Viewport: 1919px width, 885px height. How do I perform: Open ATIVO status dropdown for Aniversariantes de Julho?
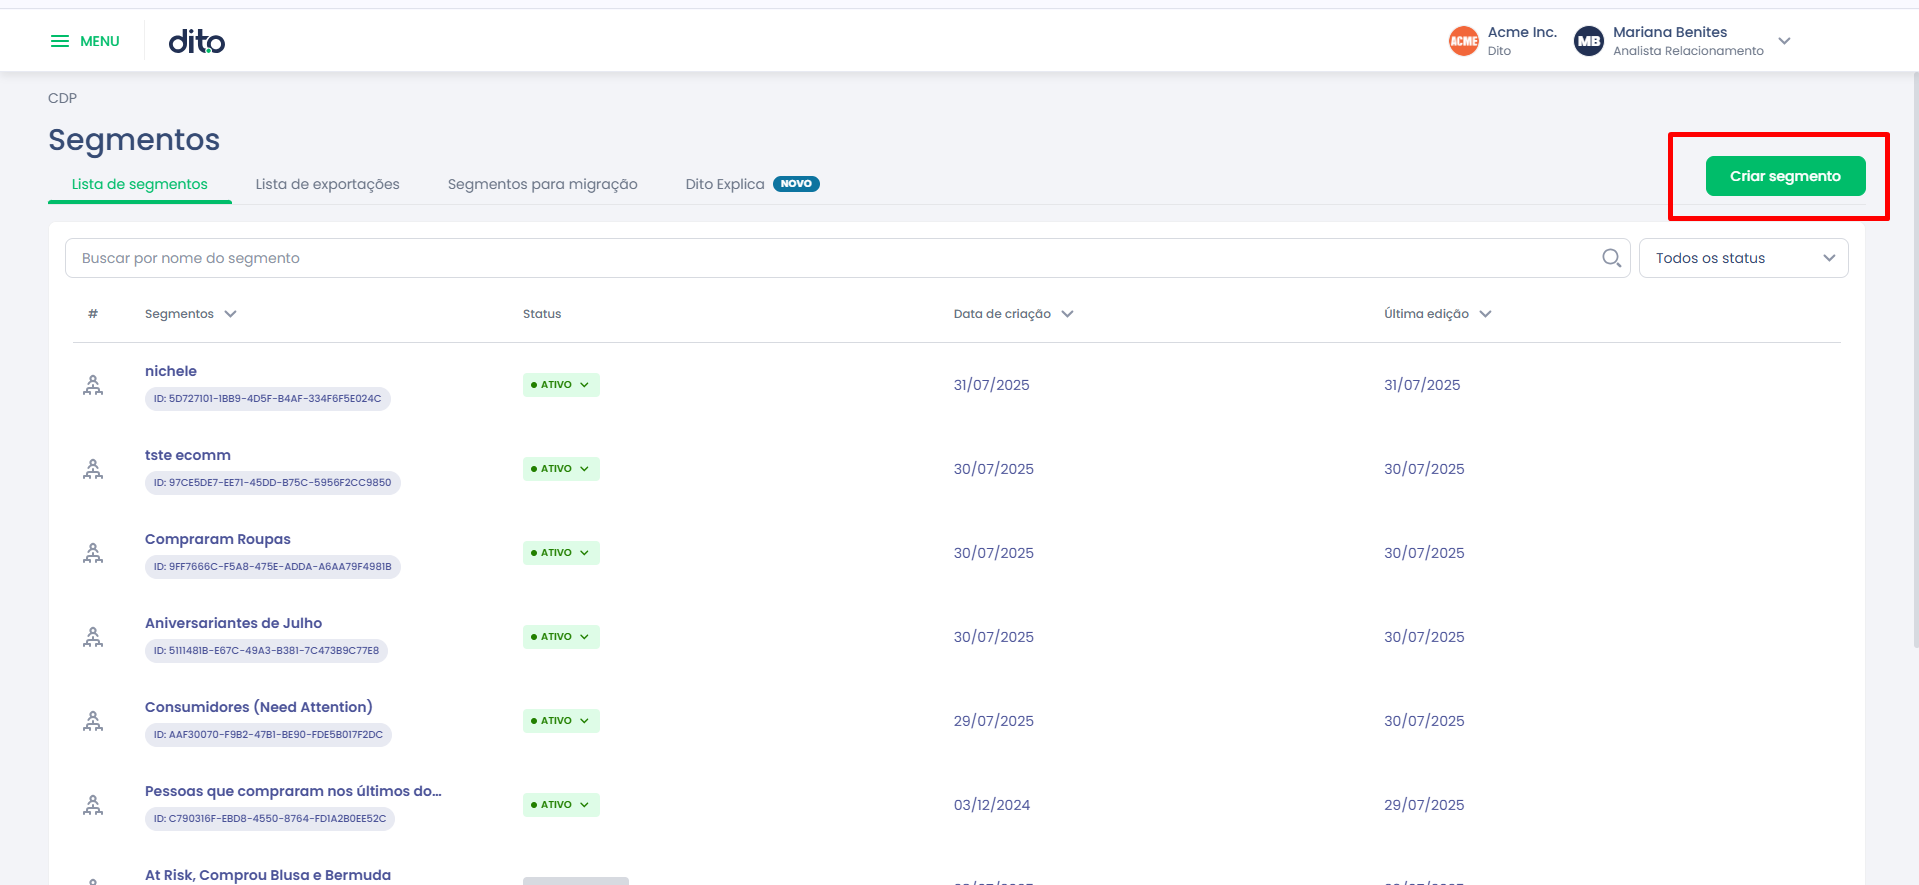click(x=561, y=637)
